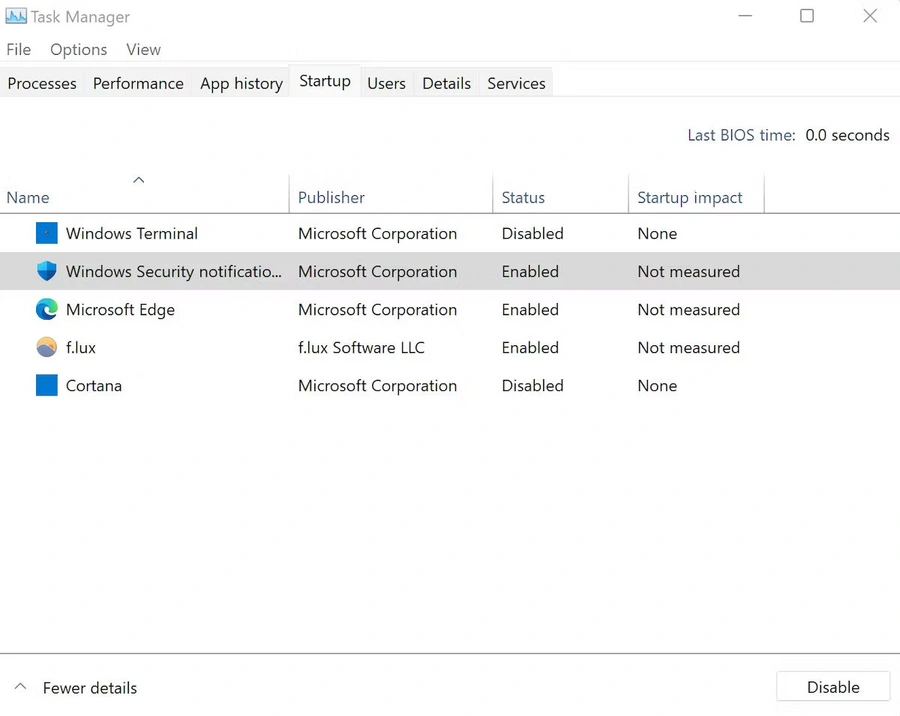Sort entries by the Publisher column
Viewport: 900px width, 716px height.
(x=331, y=197)
